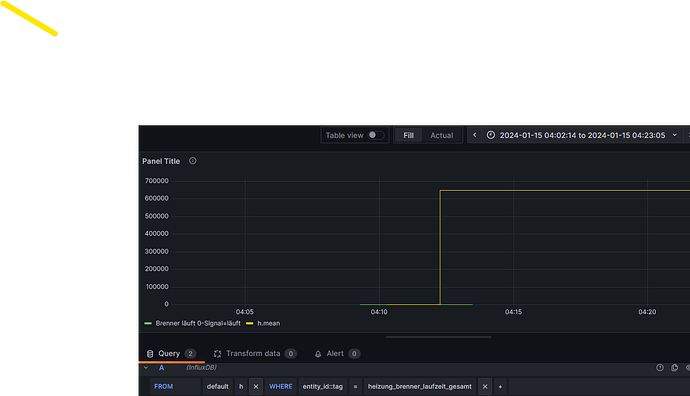Show panel info icon next to Panel Title
The width and height of the screenshot is (690, 396).
coord(193,161)
